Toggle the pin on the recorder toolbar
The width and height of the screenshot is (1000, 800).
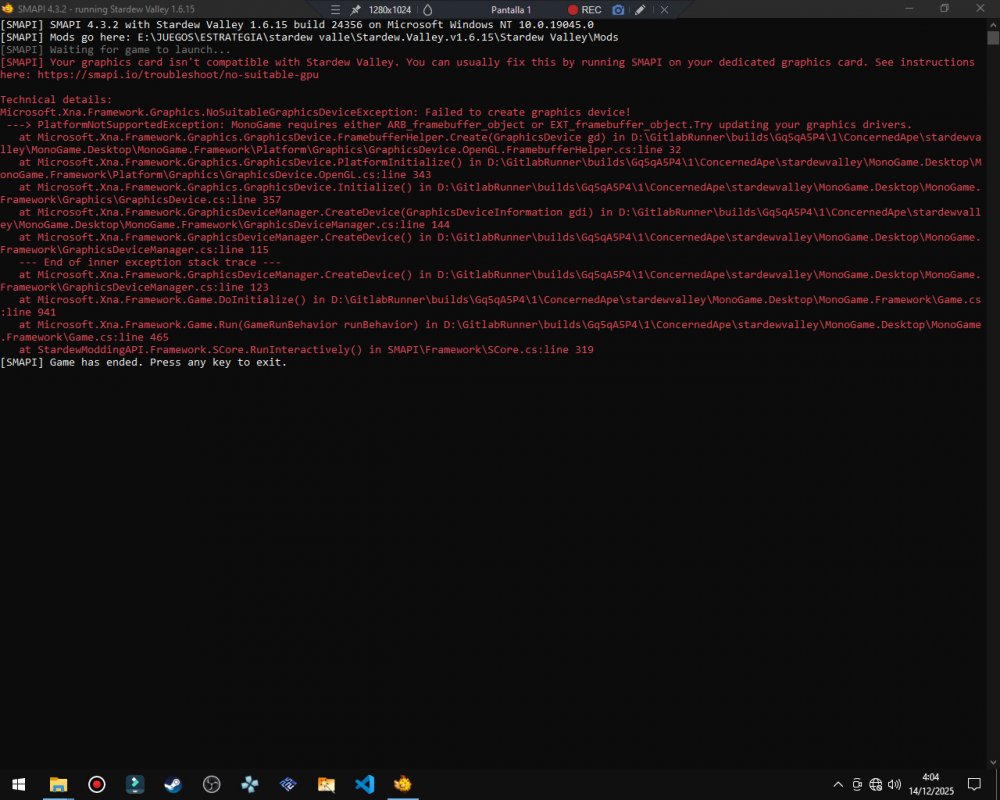(355, 9)
